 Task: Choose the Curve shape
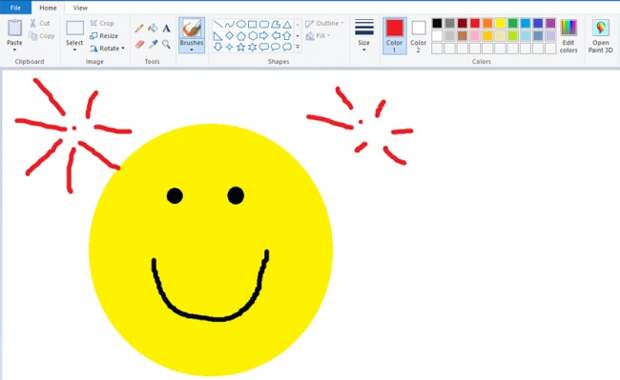(229, 25)
